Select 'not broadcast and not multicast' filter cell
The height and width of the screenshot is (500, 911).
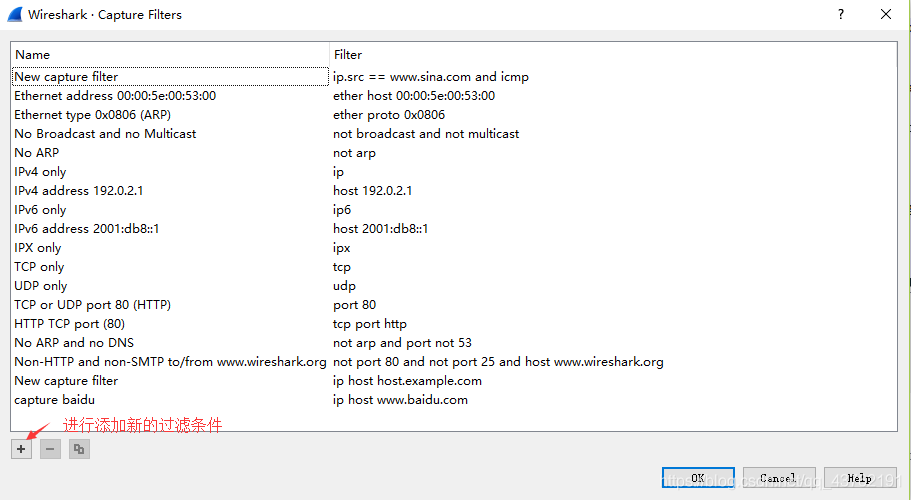coord(426,134)
